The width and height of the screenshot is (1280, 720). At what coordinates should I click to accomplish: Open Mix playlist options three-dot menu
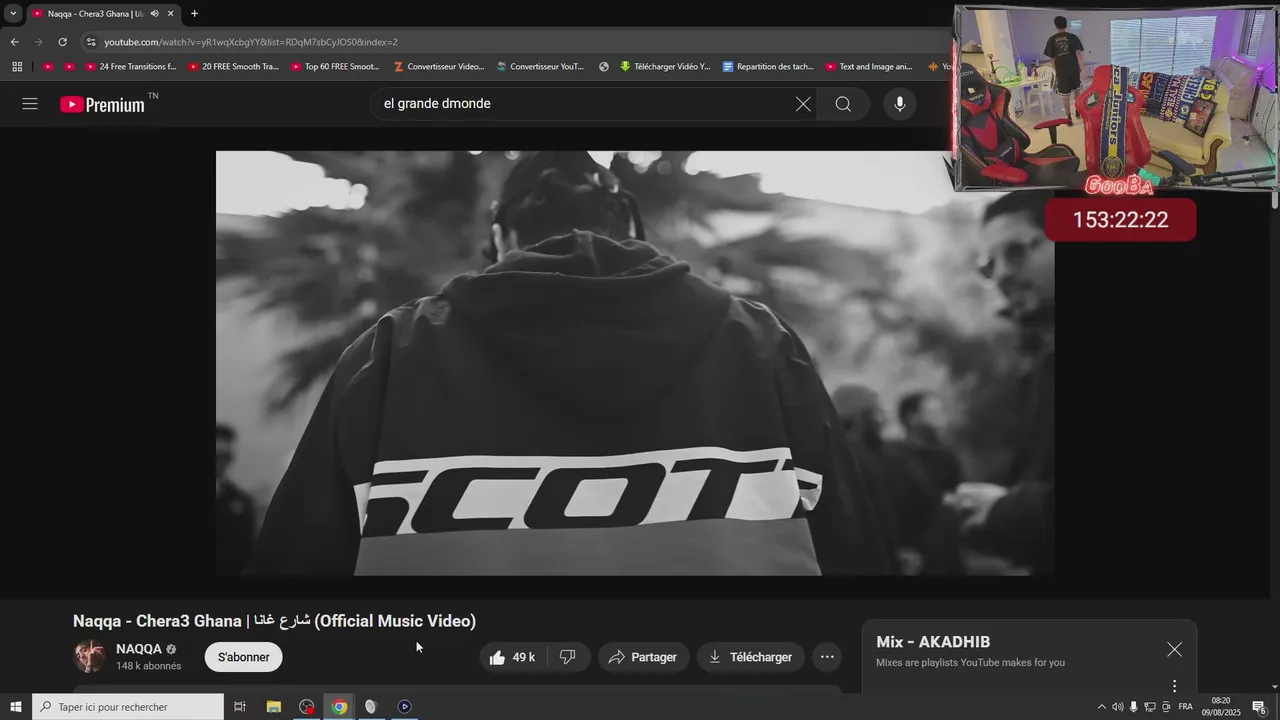tap(1174, 686)
